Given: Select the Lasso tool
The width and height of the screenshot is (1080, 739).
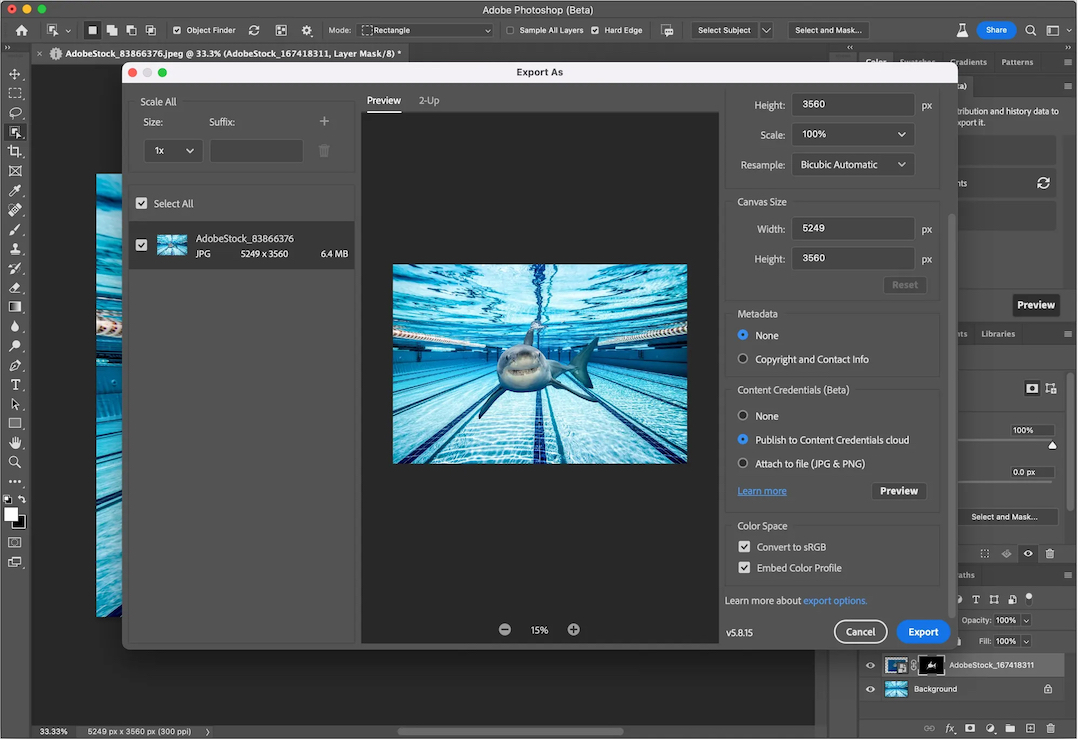Looking at the screenshot, I should (x=14, y=112).
